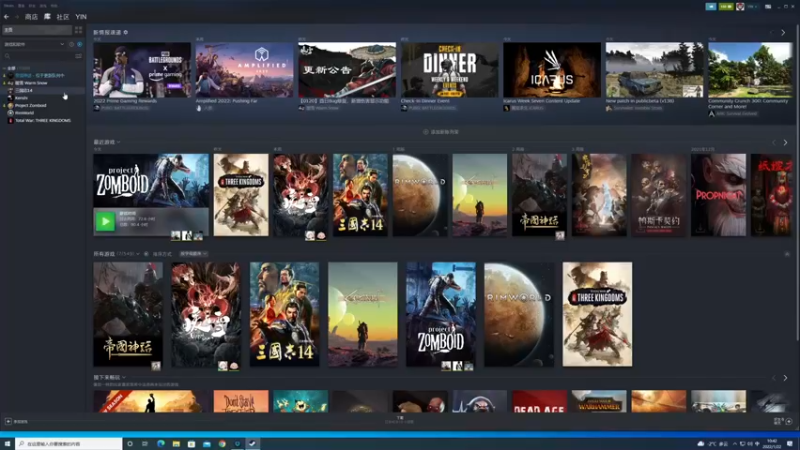Select Total War: THREE KINGDOMS in list
The image size is (800, 450).
[x=43, y=120]
